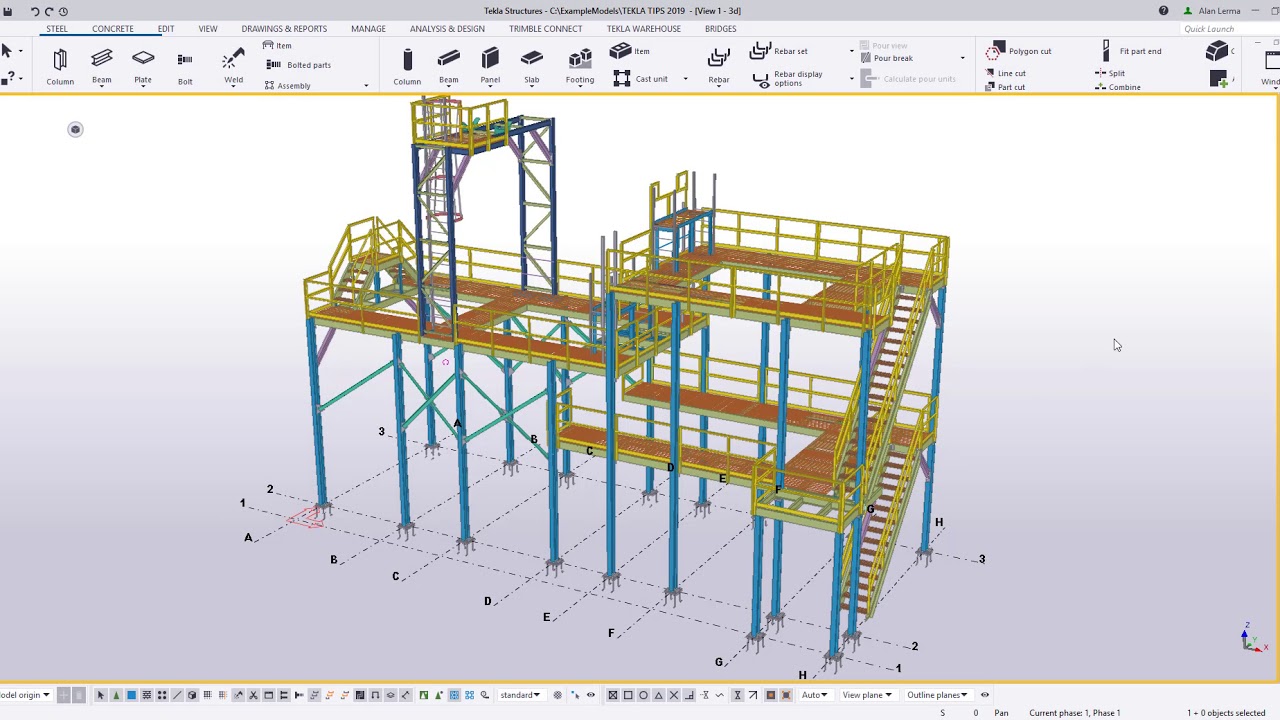Switch to the CONCRETE ribbon tab
The image size is (1280, 720).
point(113,29)
